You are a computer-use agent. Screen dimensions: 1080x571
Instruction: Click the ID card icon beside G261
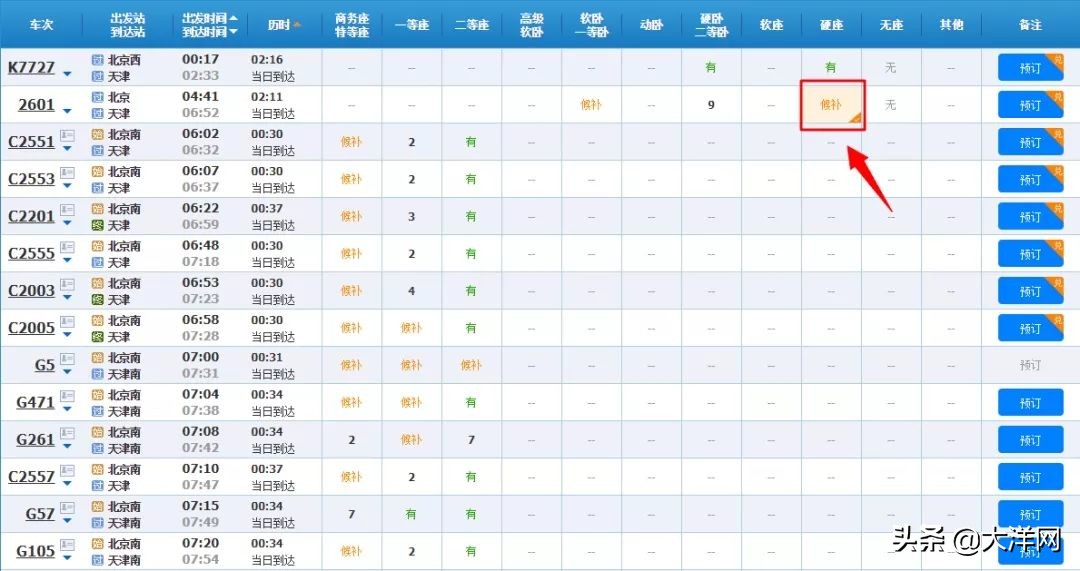pyautogui.click(x=67, y=433)
